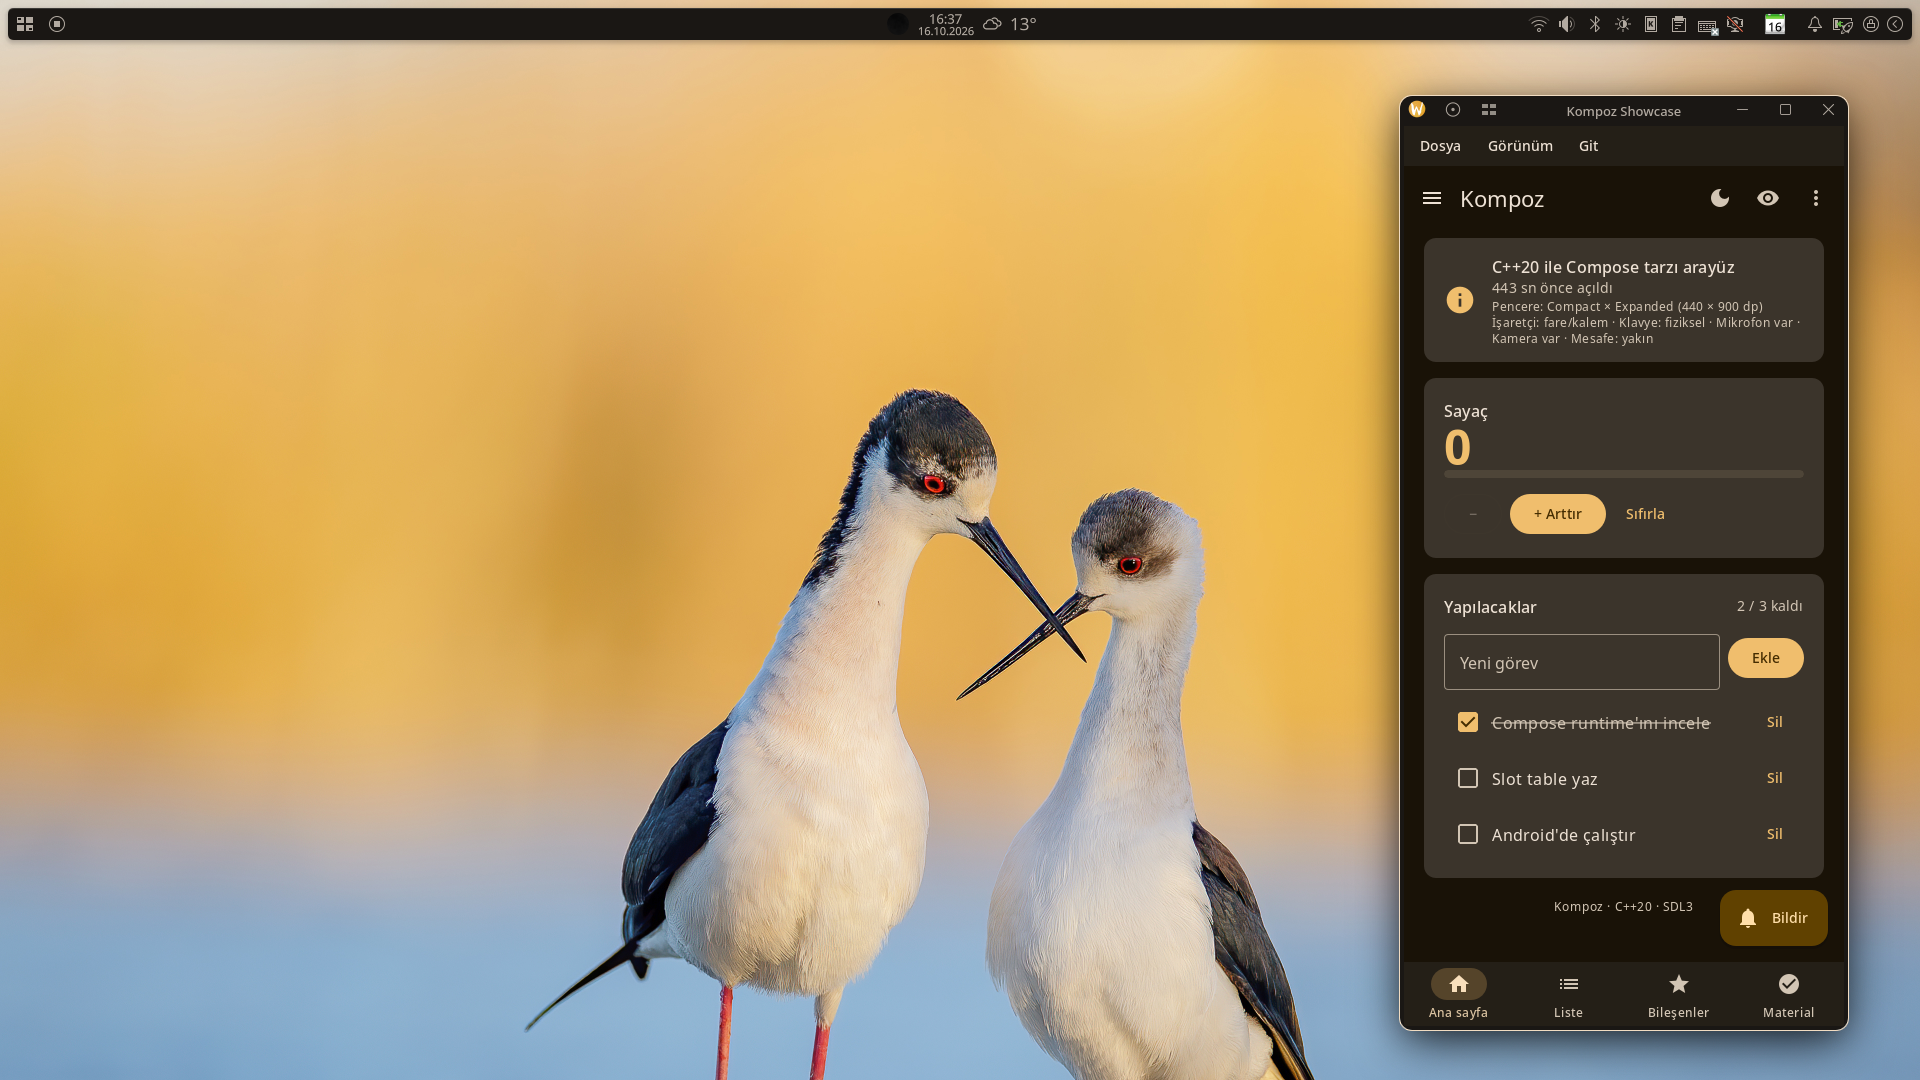The image size is (1920, 1080).
Task: Check the Android'de çalıştır checkbox
Action: 1468,834
